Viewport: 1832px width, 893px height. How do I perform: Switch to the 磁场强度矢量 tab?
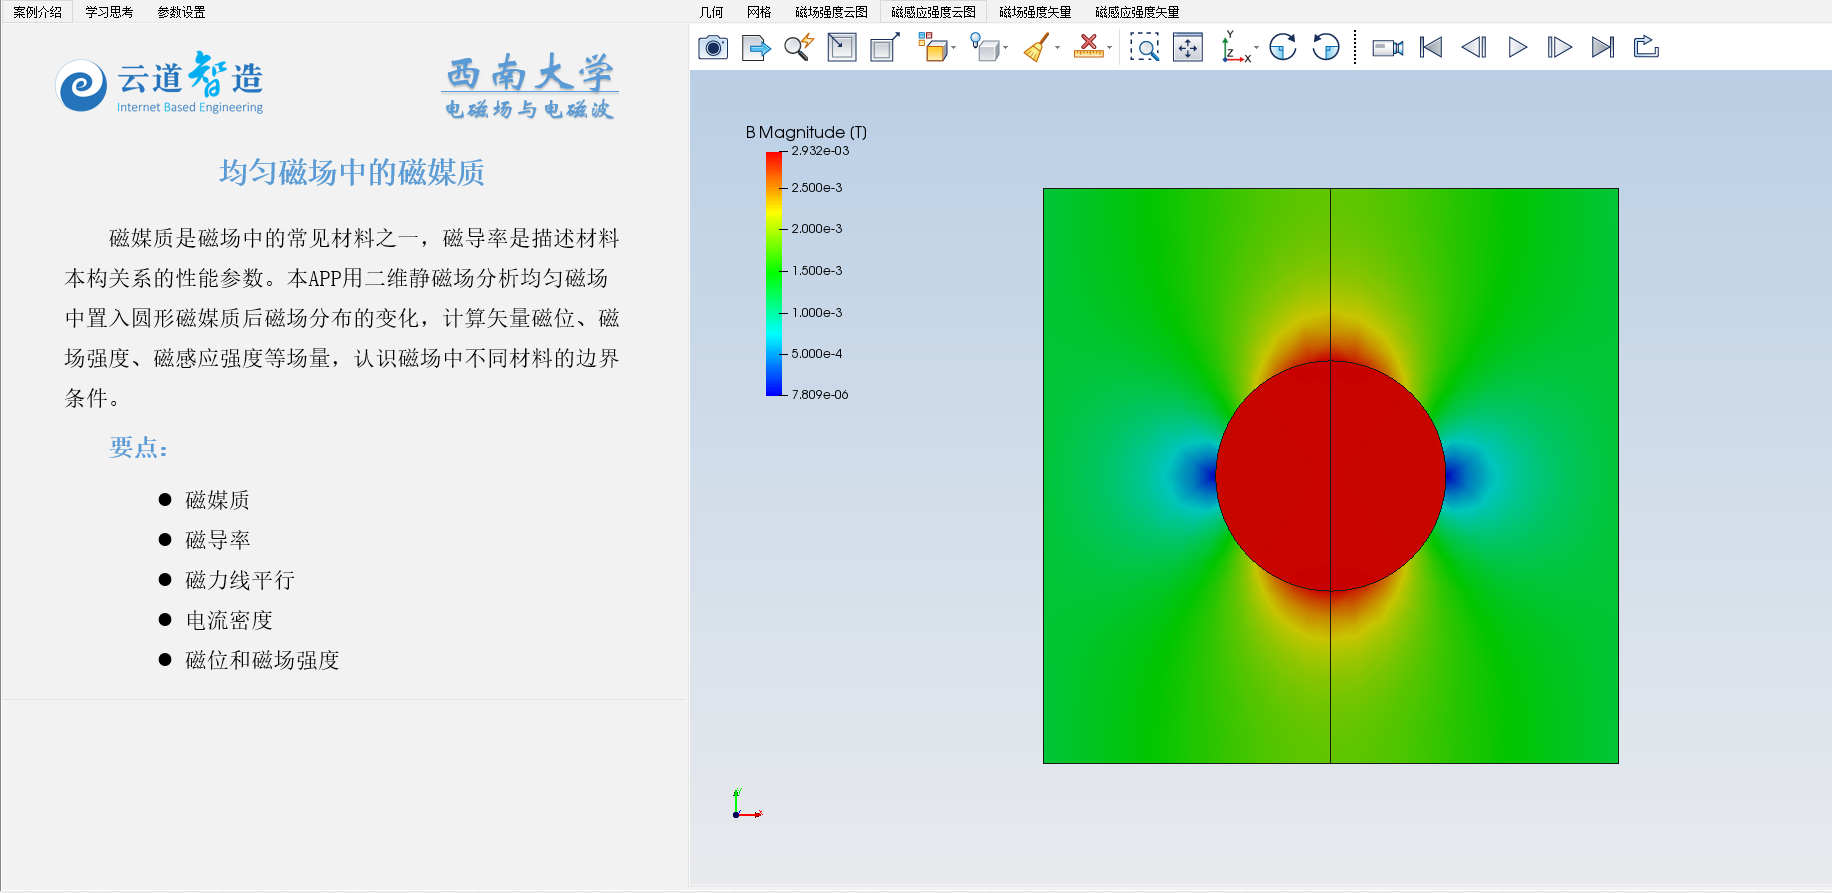(x=1035, y=12)
